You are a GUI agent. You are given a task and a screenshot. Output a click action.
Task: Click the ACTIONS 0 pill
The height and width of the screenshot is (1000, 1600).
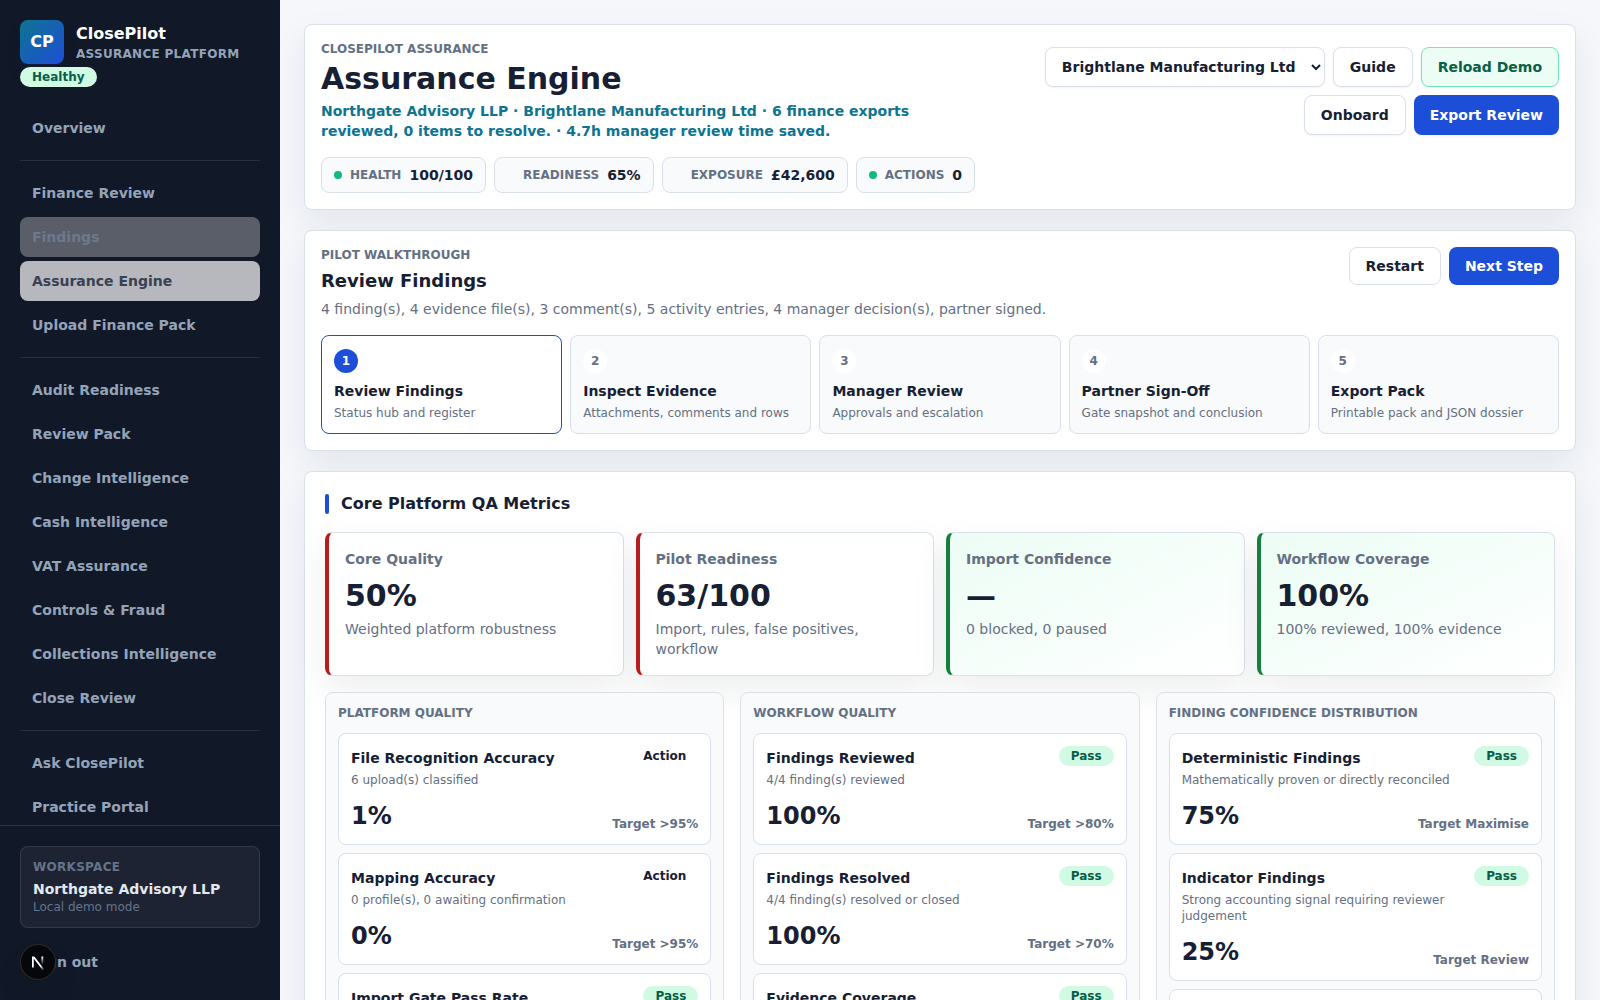[915, 175]
